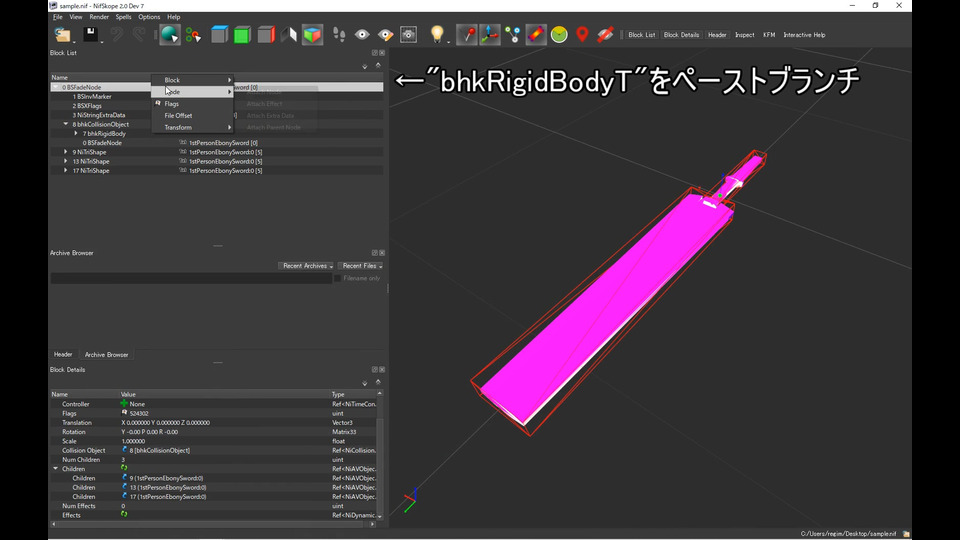Toggle the Block List toolbar button
This screenshot has height=540, width=960.
[x=642, y=35]
